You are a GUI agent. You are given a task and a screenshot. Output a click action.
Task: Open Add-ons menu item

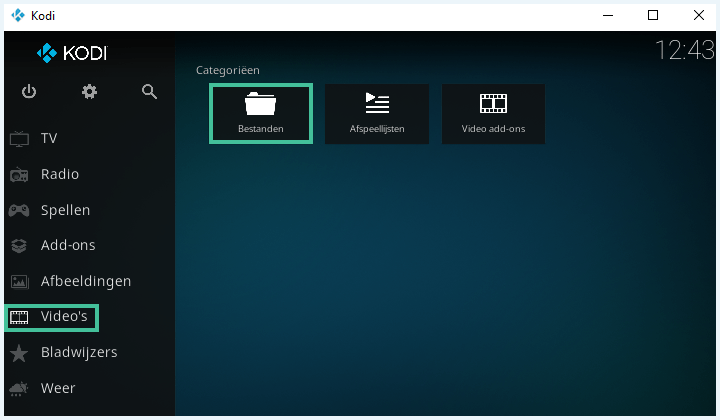coord(68,245)
